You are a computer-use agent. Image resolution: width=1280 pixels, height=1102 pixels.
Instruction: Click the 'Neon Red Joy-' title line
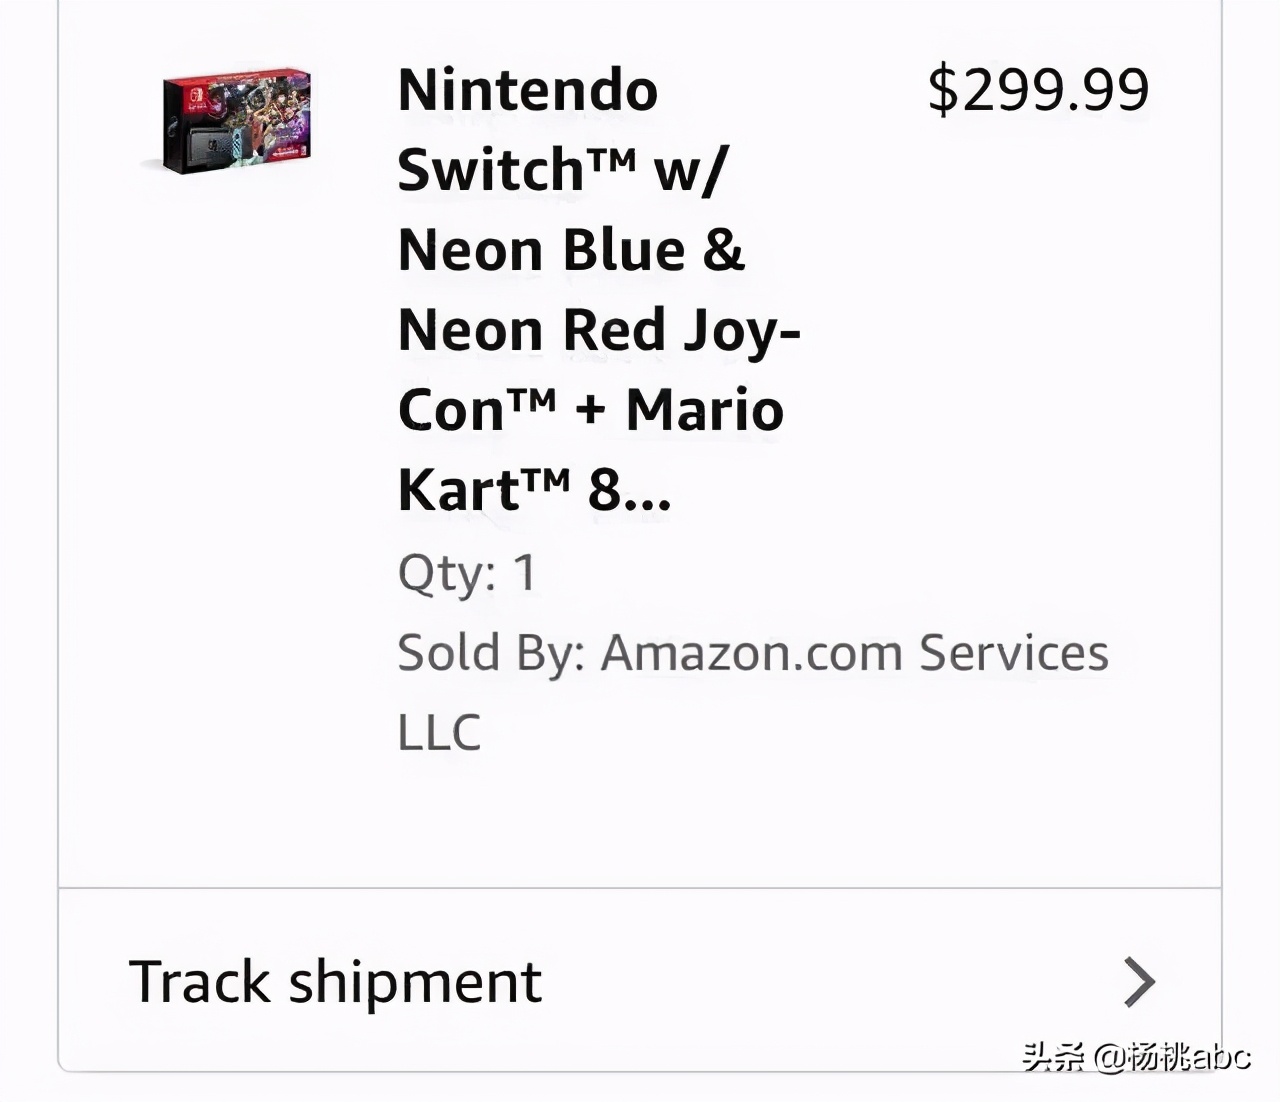tap(598, 330)
